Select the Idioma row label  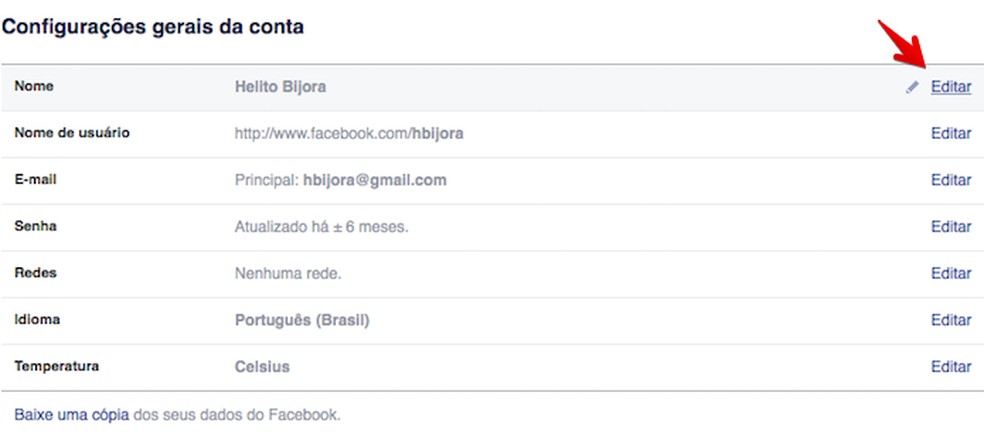pos(37,320)
